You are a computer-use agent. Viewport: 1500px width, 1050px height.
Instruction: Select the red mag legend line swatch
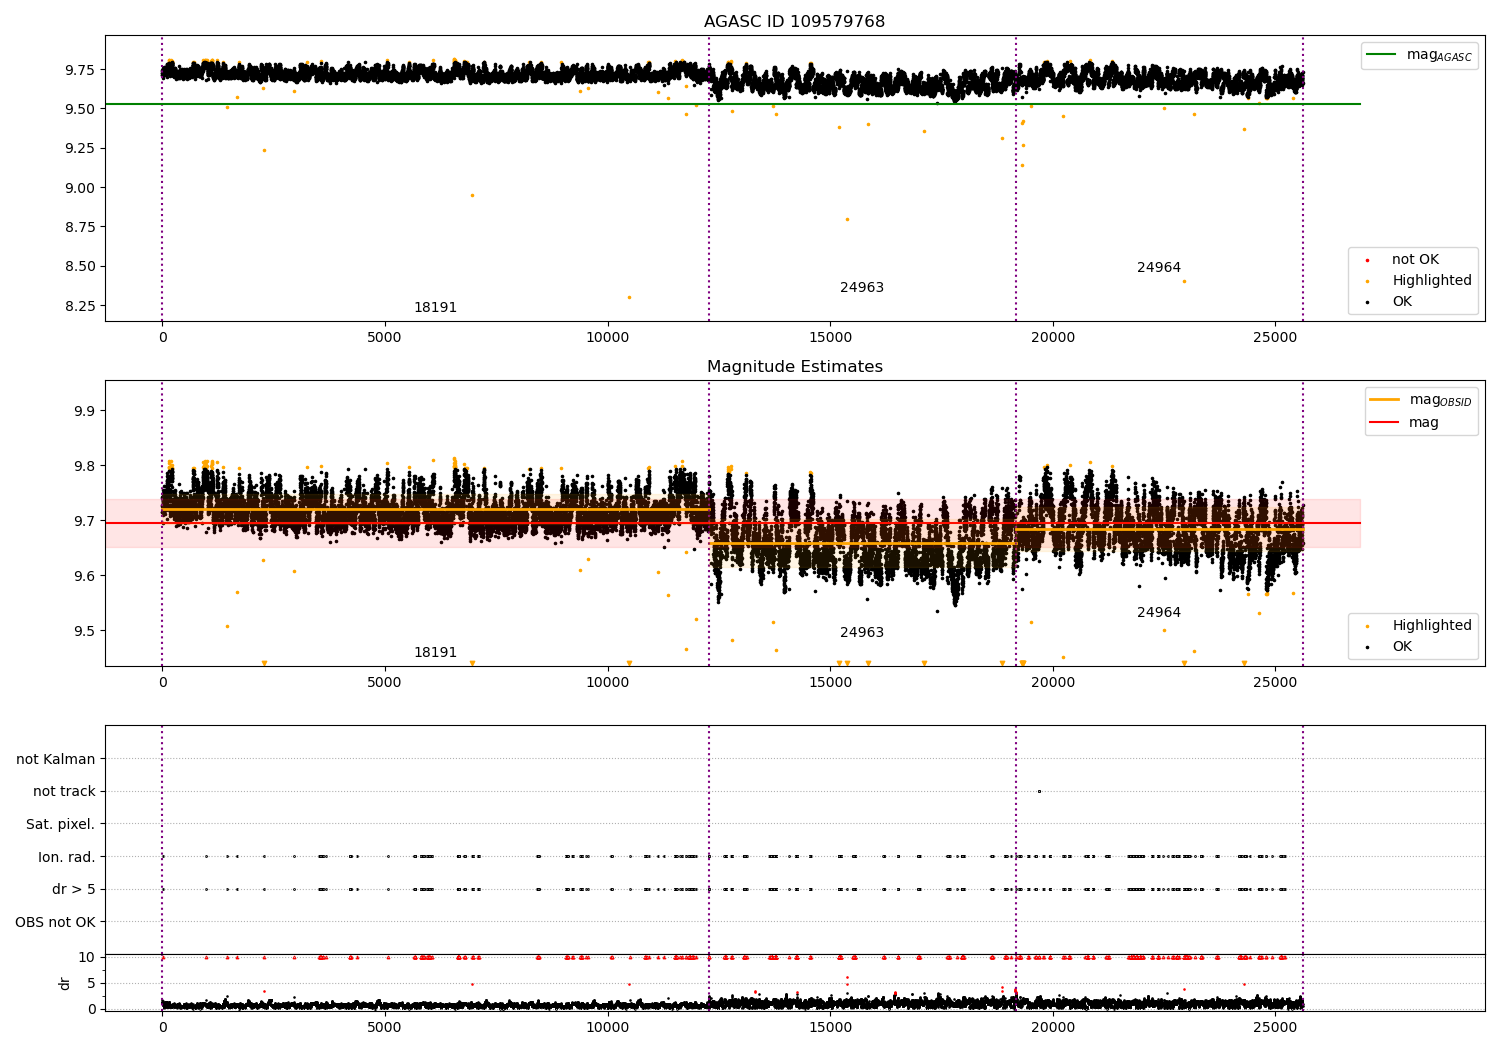click(x=1385, y=423)
